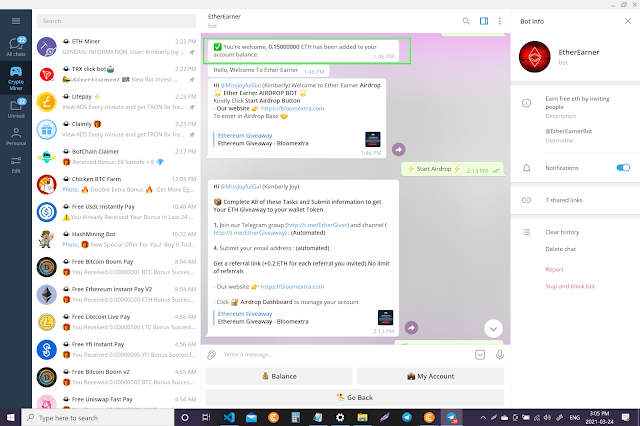Open the t.me/EtherGiveaway channel link
This screenshot has width=640, height=426.
pos(249,233)
